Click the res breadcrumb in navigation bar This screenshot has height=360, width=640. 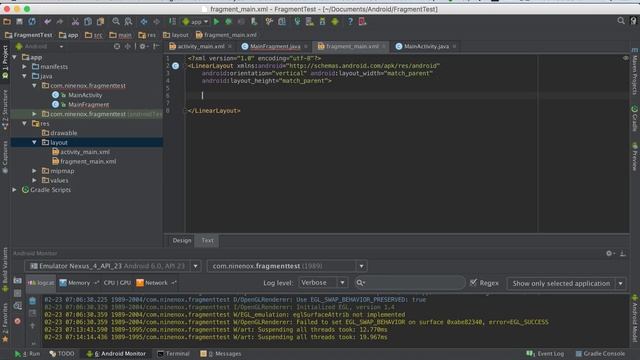click(147, 35)
